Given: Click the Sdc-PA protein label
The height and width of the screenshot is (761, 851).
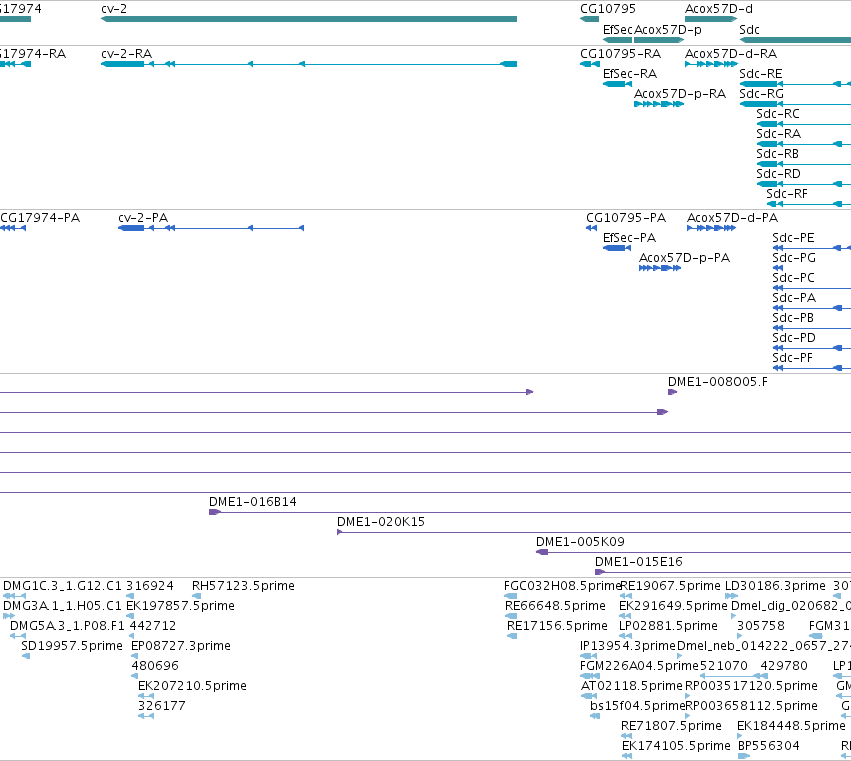Looking at the screenshot, I should pyautogui.click(x=794, y=299).
